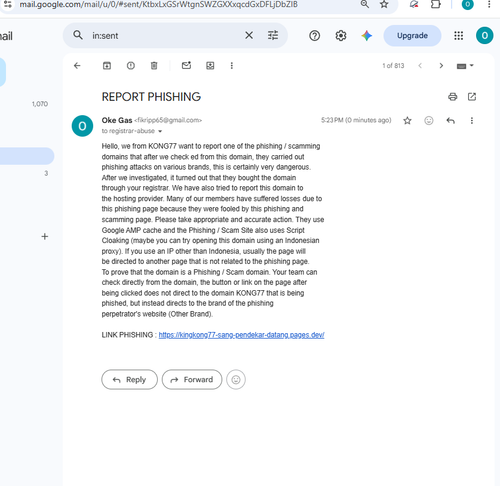Image resolution: width=500 pixels, height=486 pixels.
Task: Expand recipient details beside registrar-abuse
Action: click(160, 131)
